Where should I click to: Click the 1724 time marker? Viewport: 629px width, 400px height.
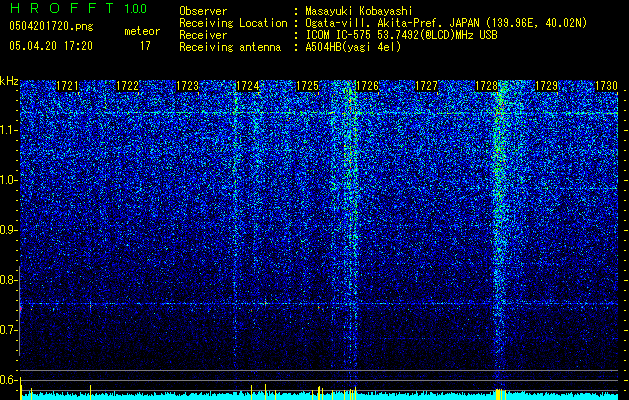click(x=248, y=86)
